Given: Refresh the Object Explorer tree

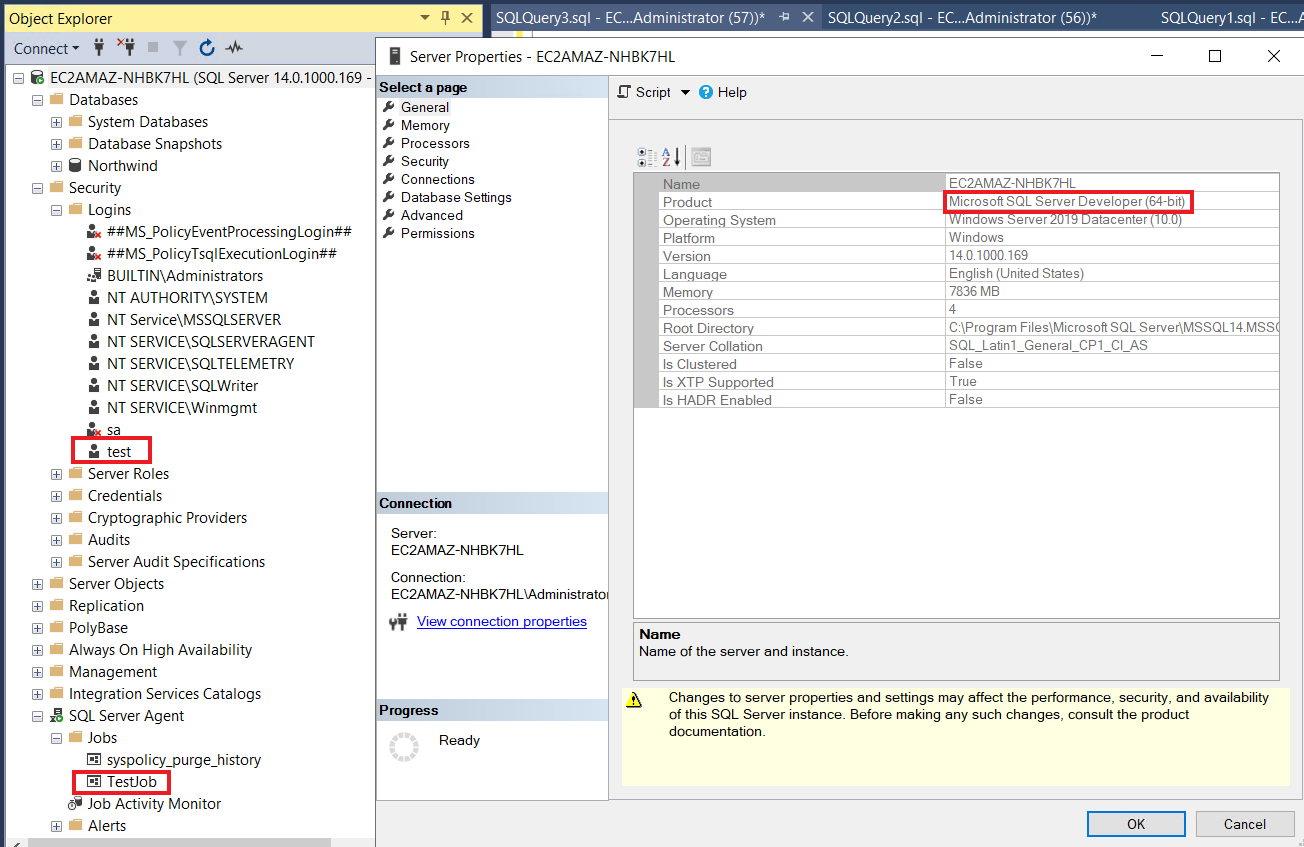Looking at the screenshot, I should (x=207, y=47).
